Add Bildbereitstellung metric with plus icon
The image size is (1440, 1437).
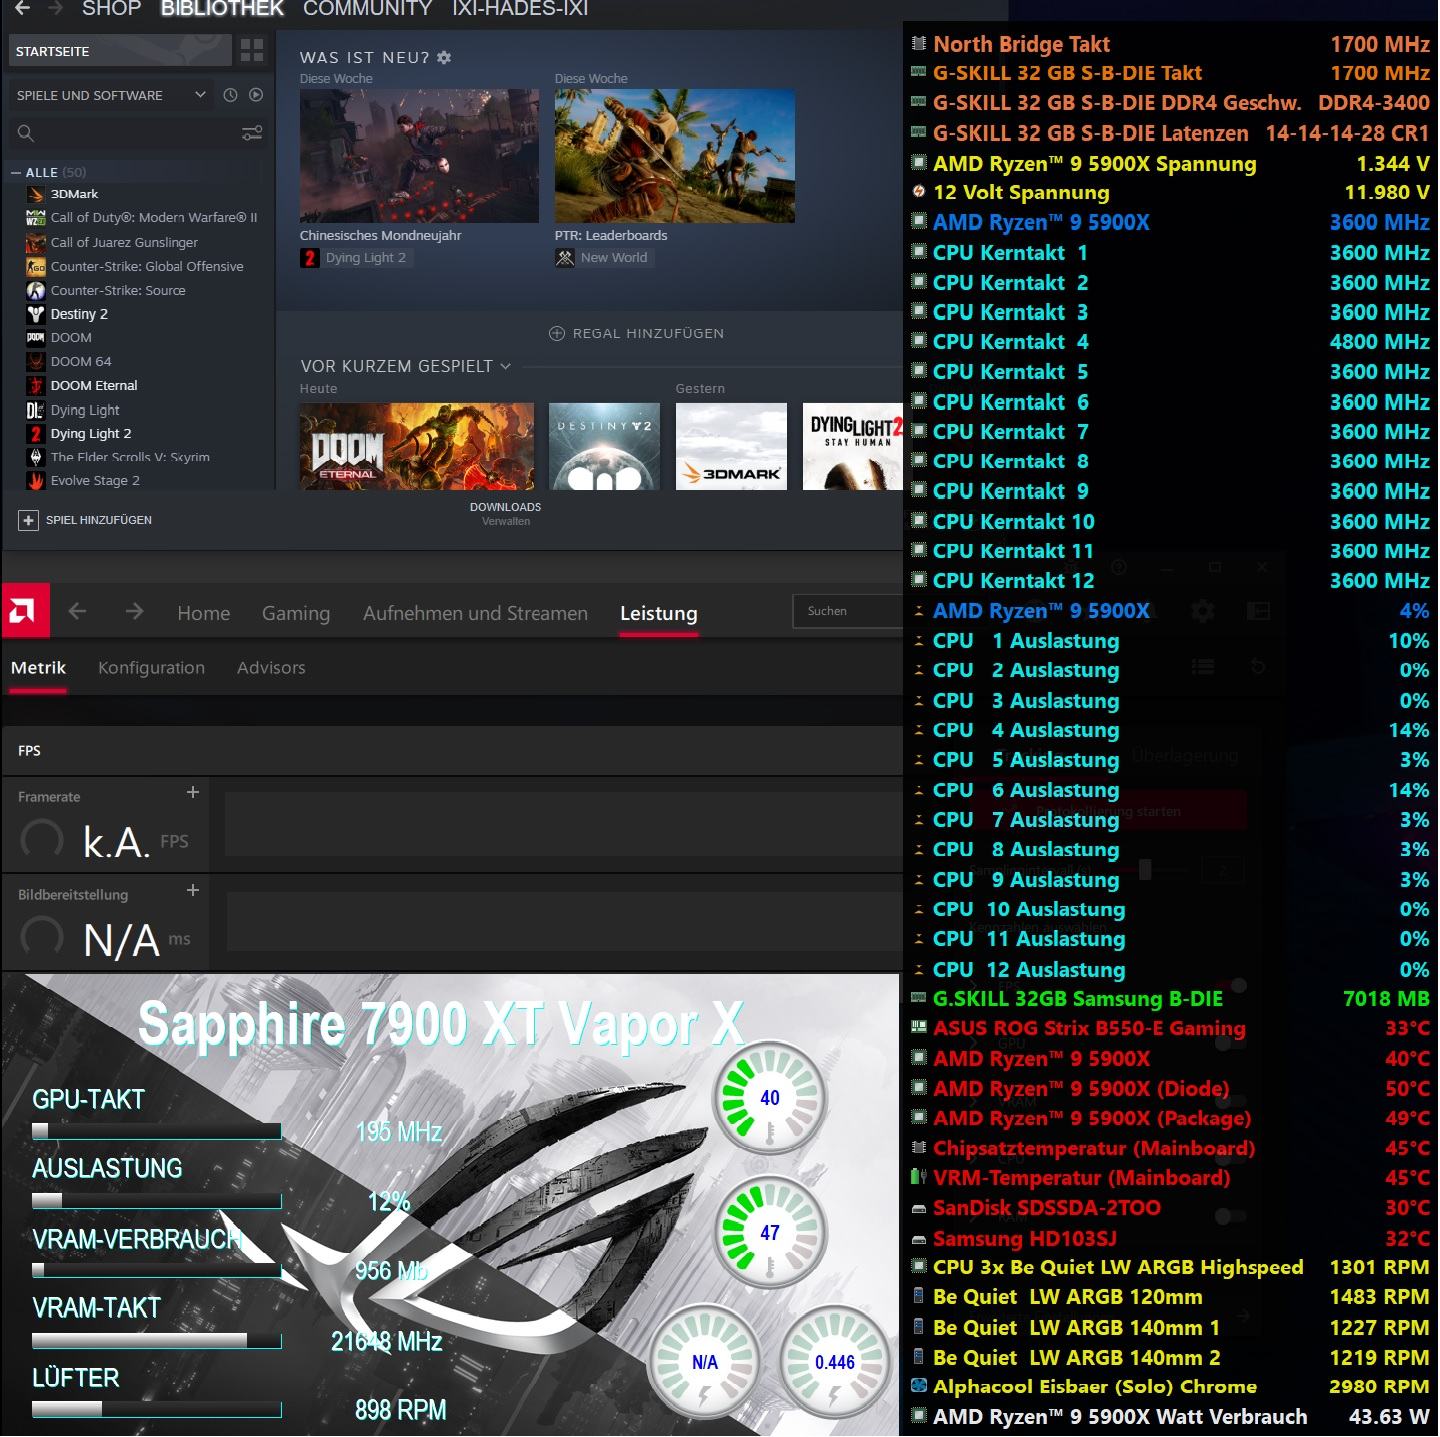tap(193, 890)
